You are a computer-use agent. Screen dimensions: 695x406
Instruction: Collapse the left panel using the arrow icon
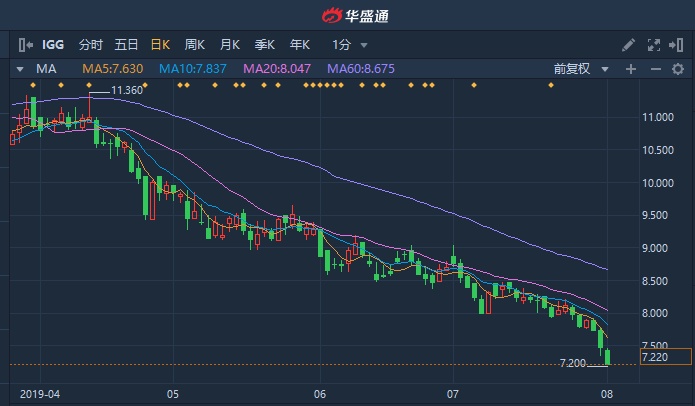click(x=26, y=45)
